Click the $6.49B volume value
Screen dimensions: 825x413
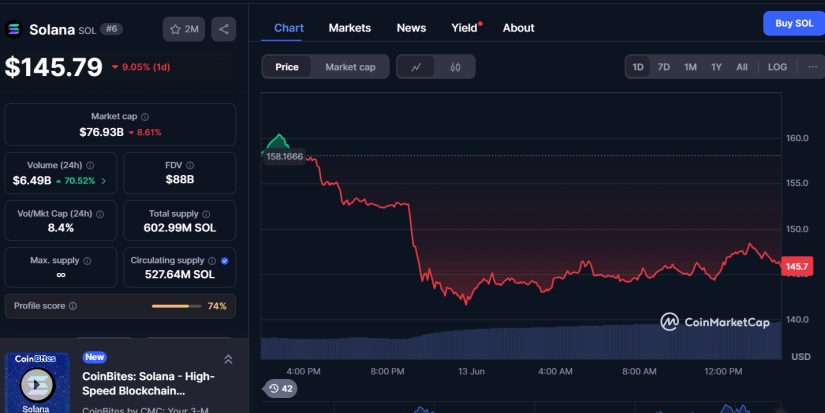(x=32, y=181)
